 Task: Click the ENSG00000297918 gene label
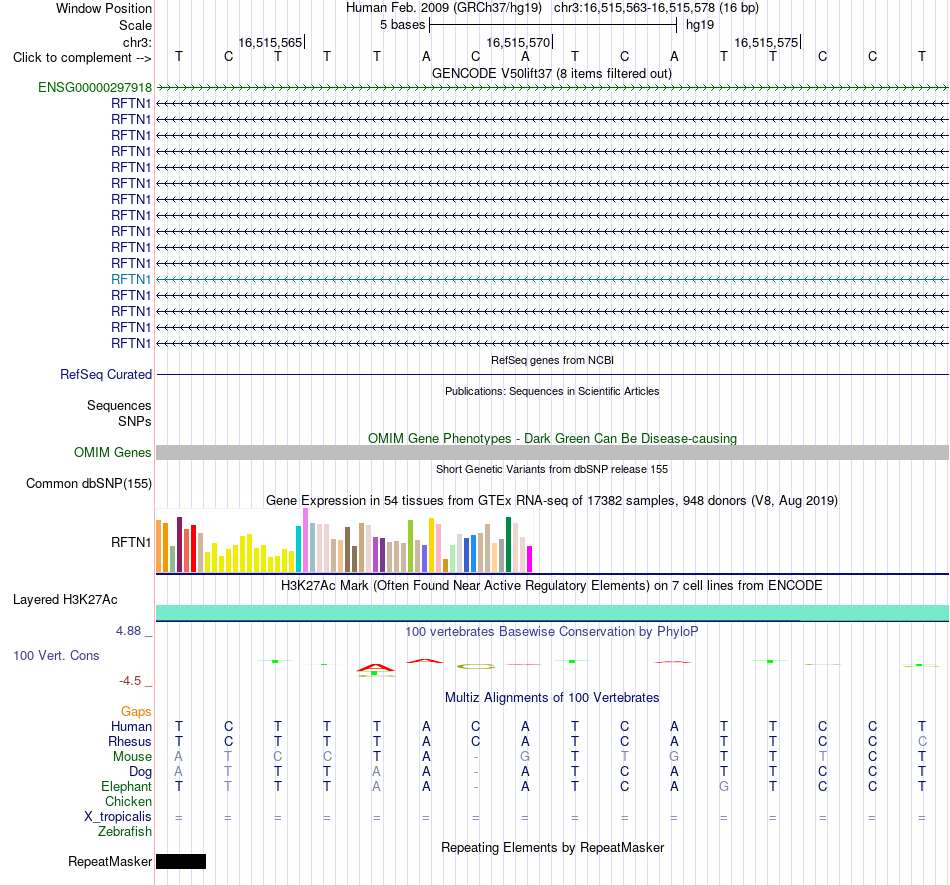click(x=95, y=87)
